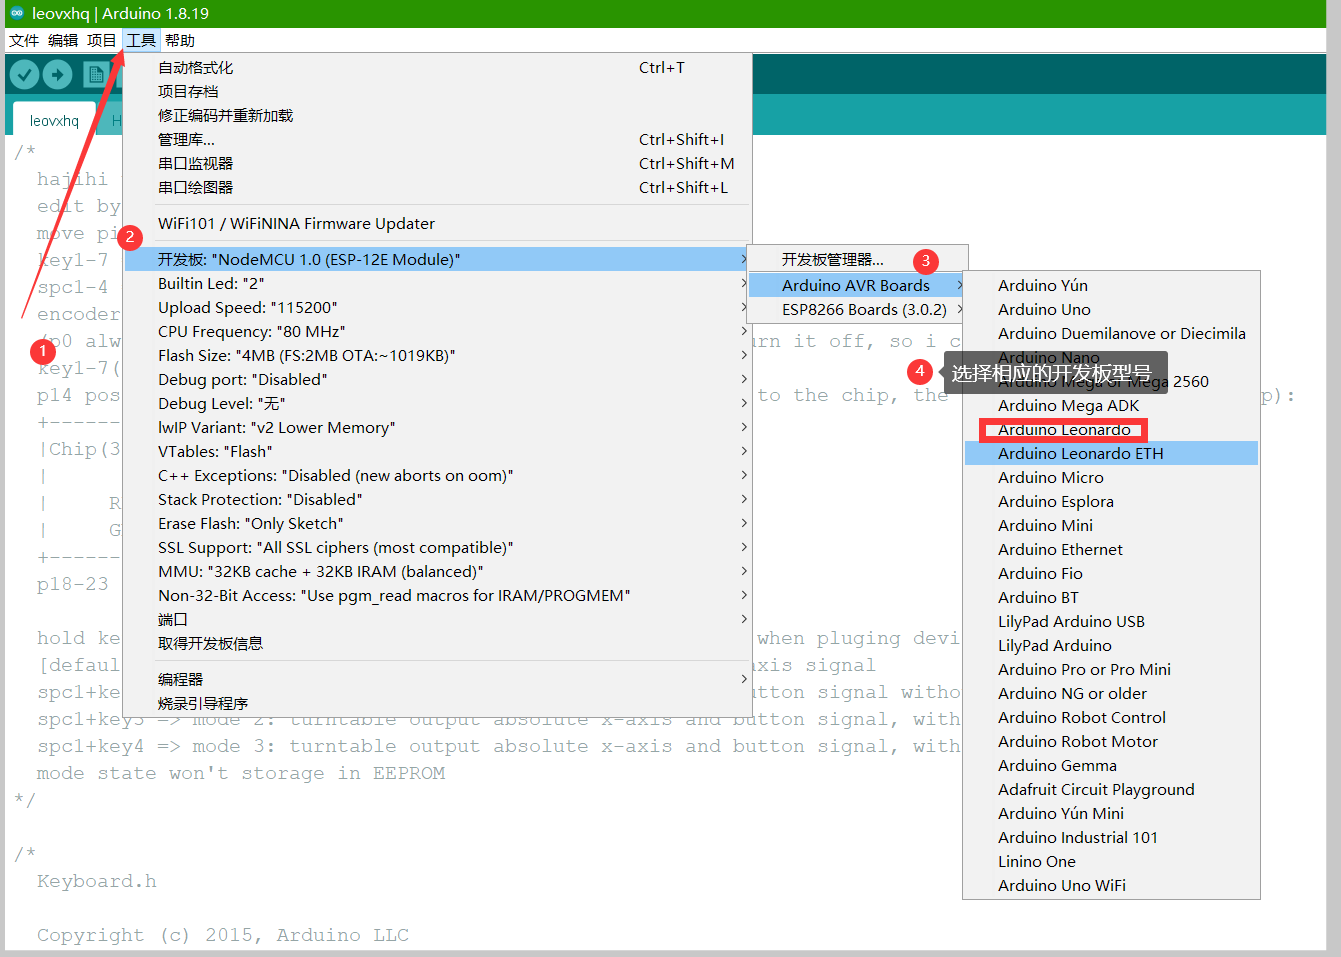Open 串口监视器 serial monitor
This screenshot has height=957, width=1341.
click(x=438, y=164)
